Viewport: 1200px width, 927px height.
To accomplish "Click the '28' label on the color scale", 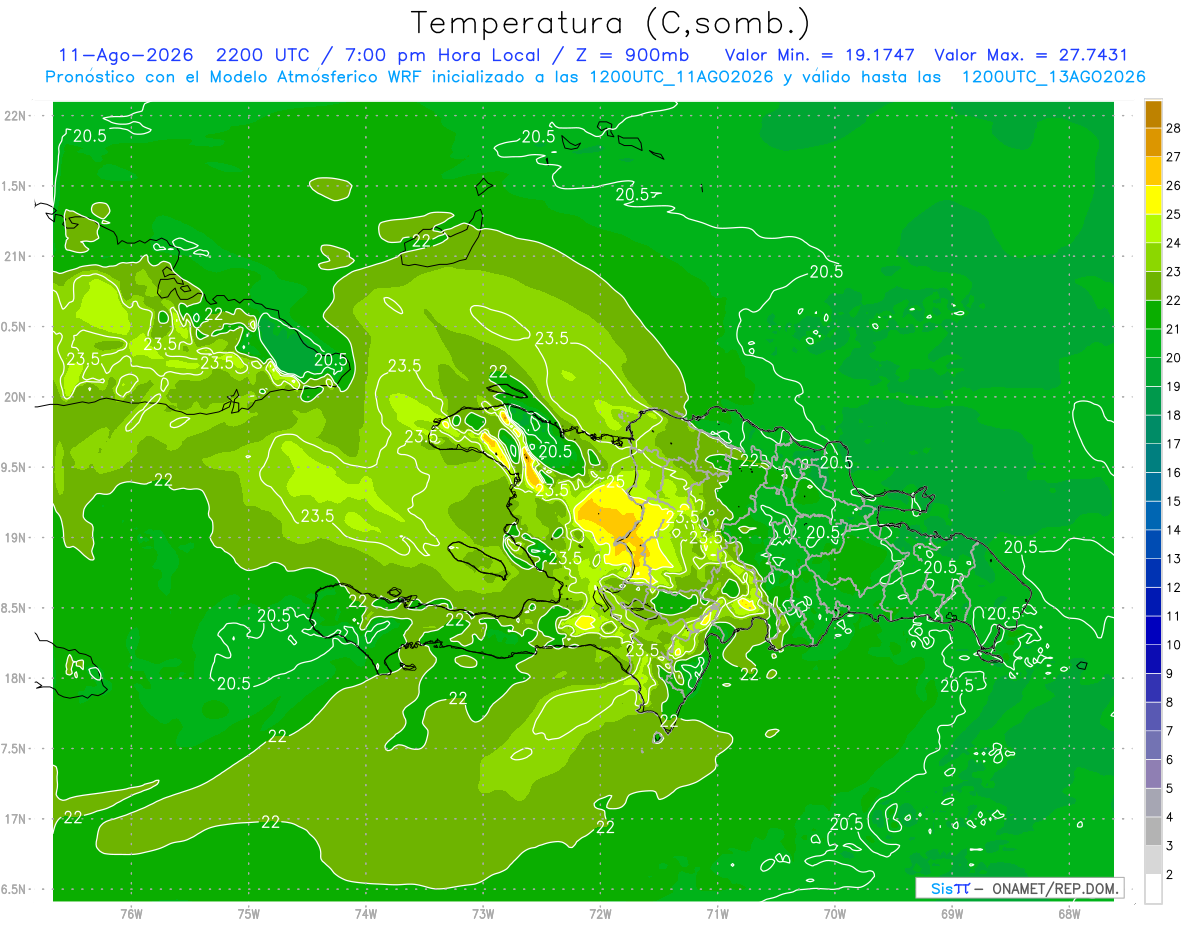I will point(1173,127).
